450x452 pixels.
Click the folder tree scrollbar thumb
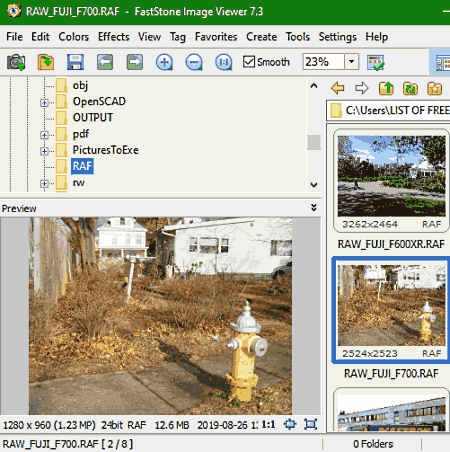pyautogui.click(x=314, y=142)
